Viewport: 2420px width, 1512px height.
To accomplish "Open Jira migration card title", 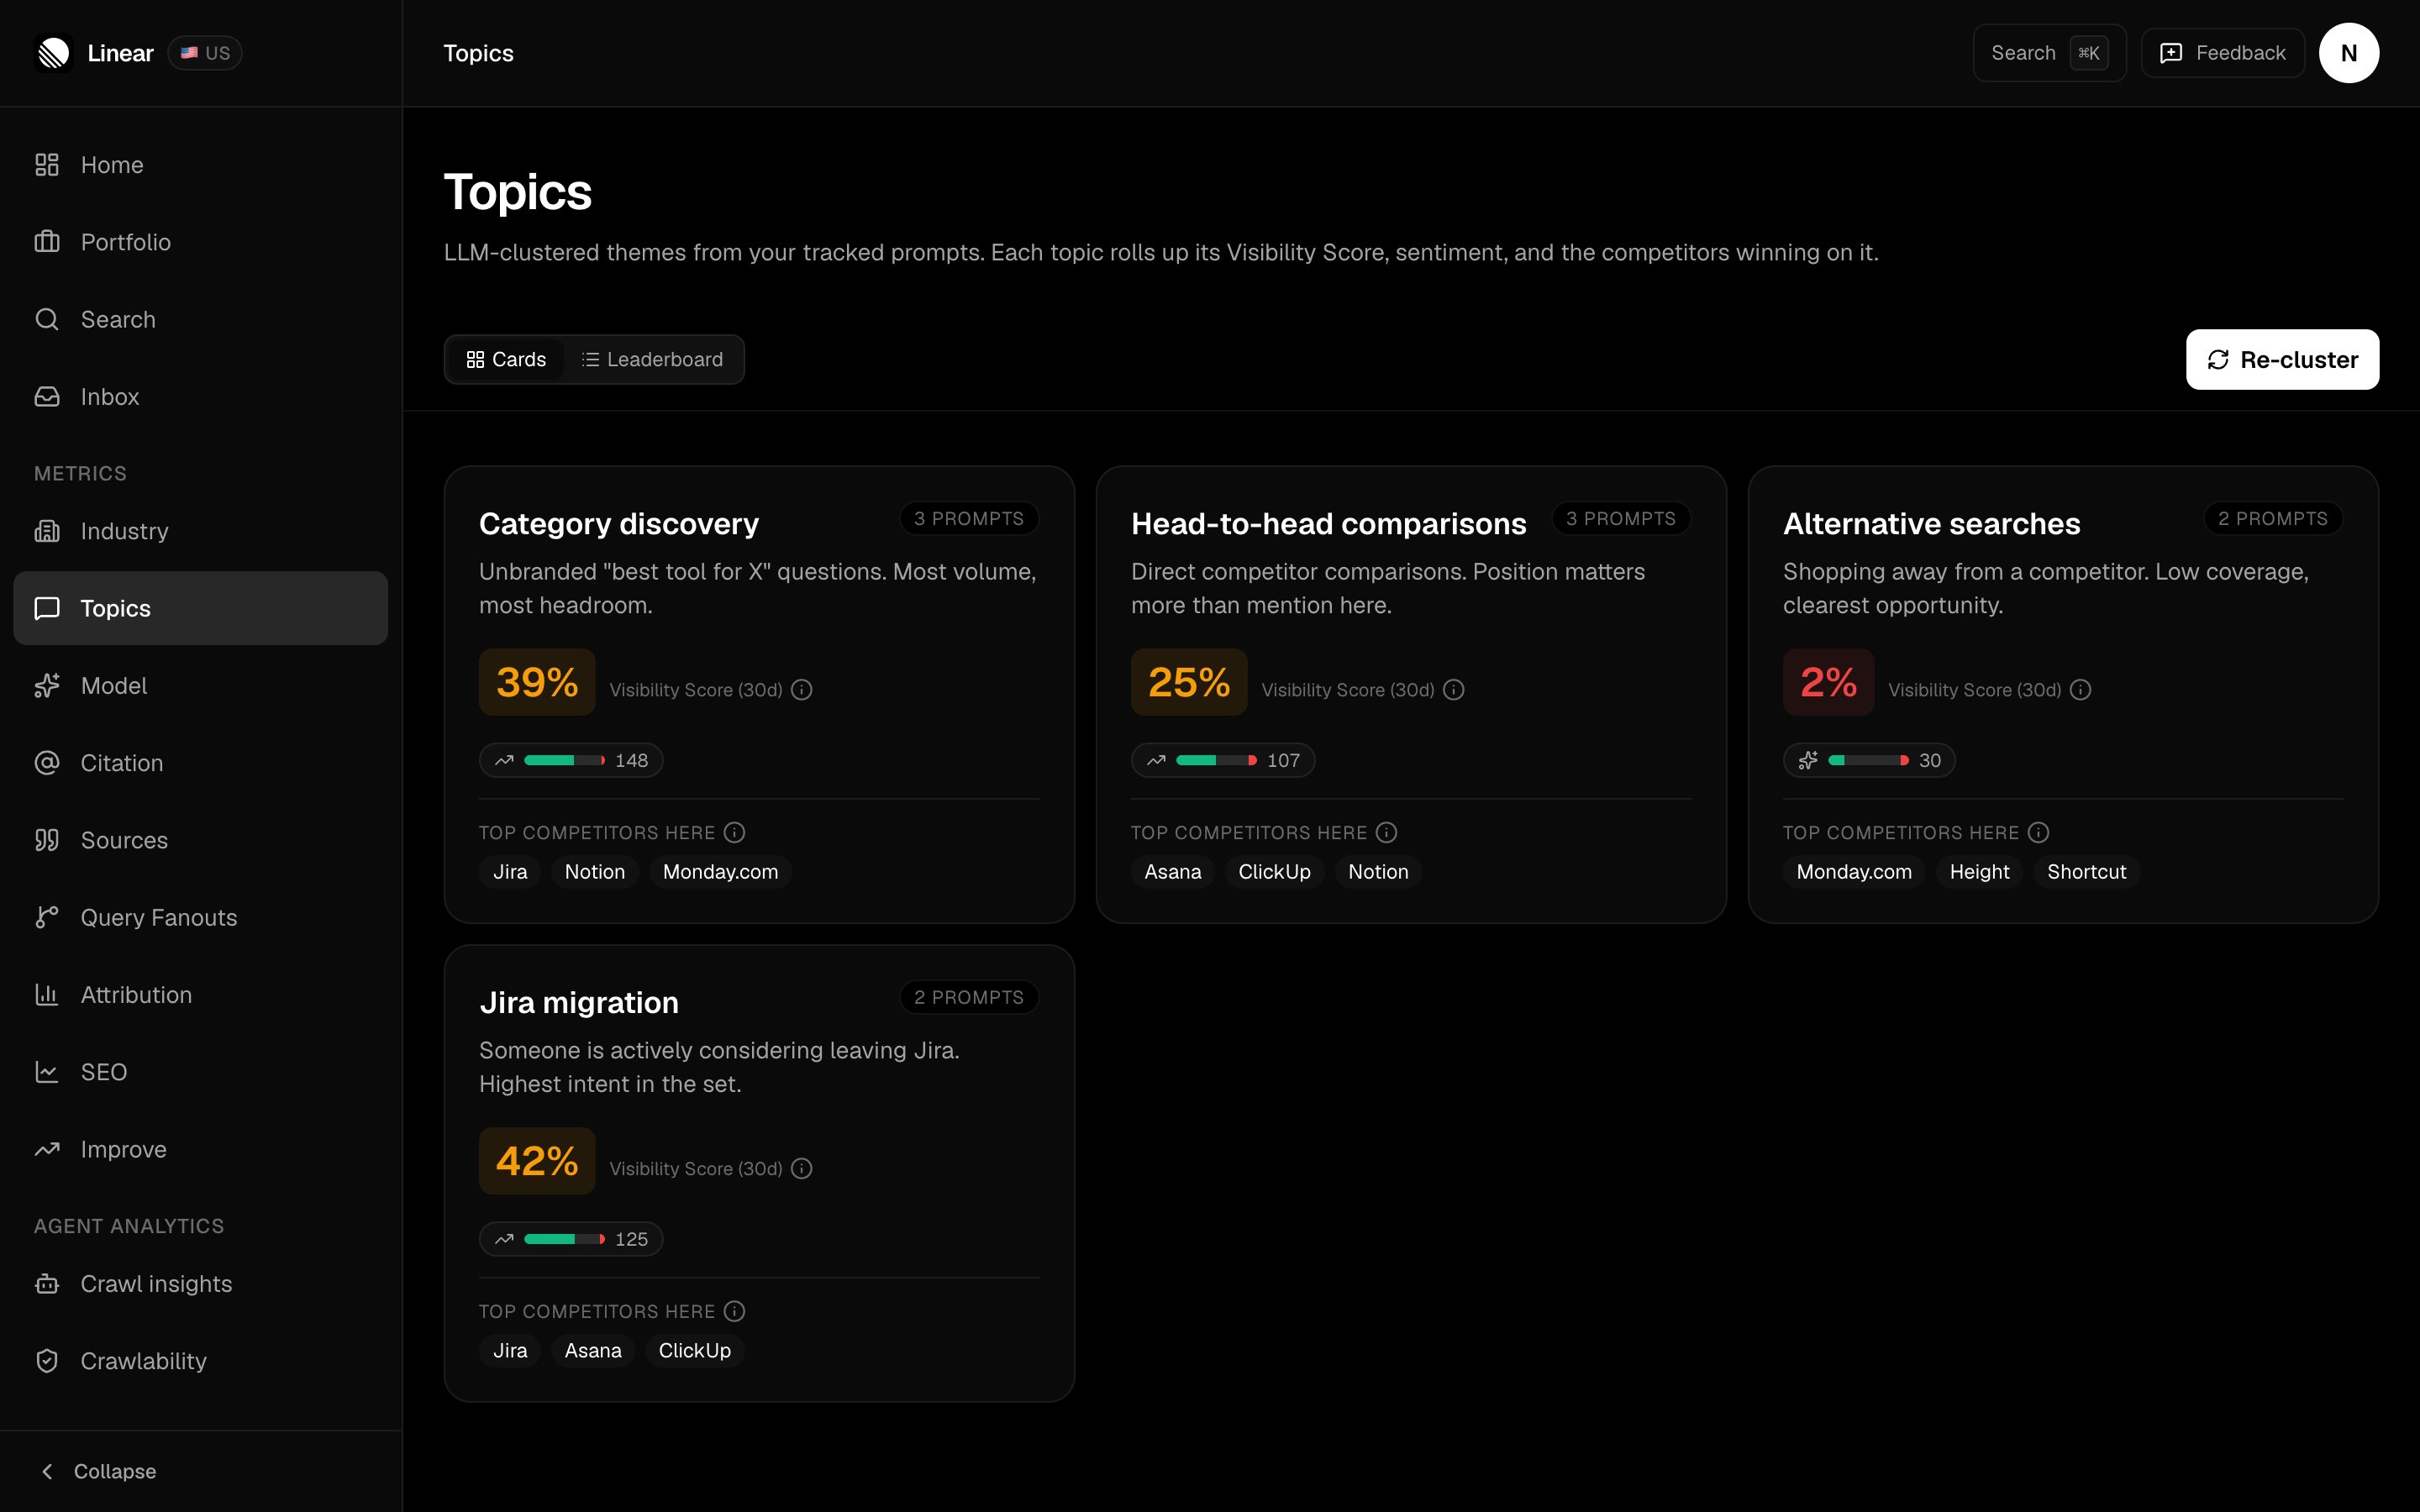I will pos(579,1002).
